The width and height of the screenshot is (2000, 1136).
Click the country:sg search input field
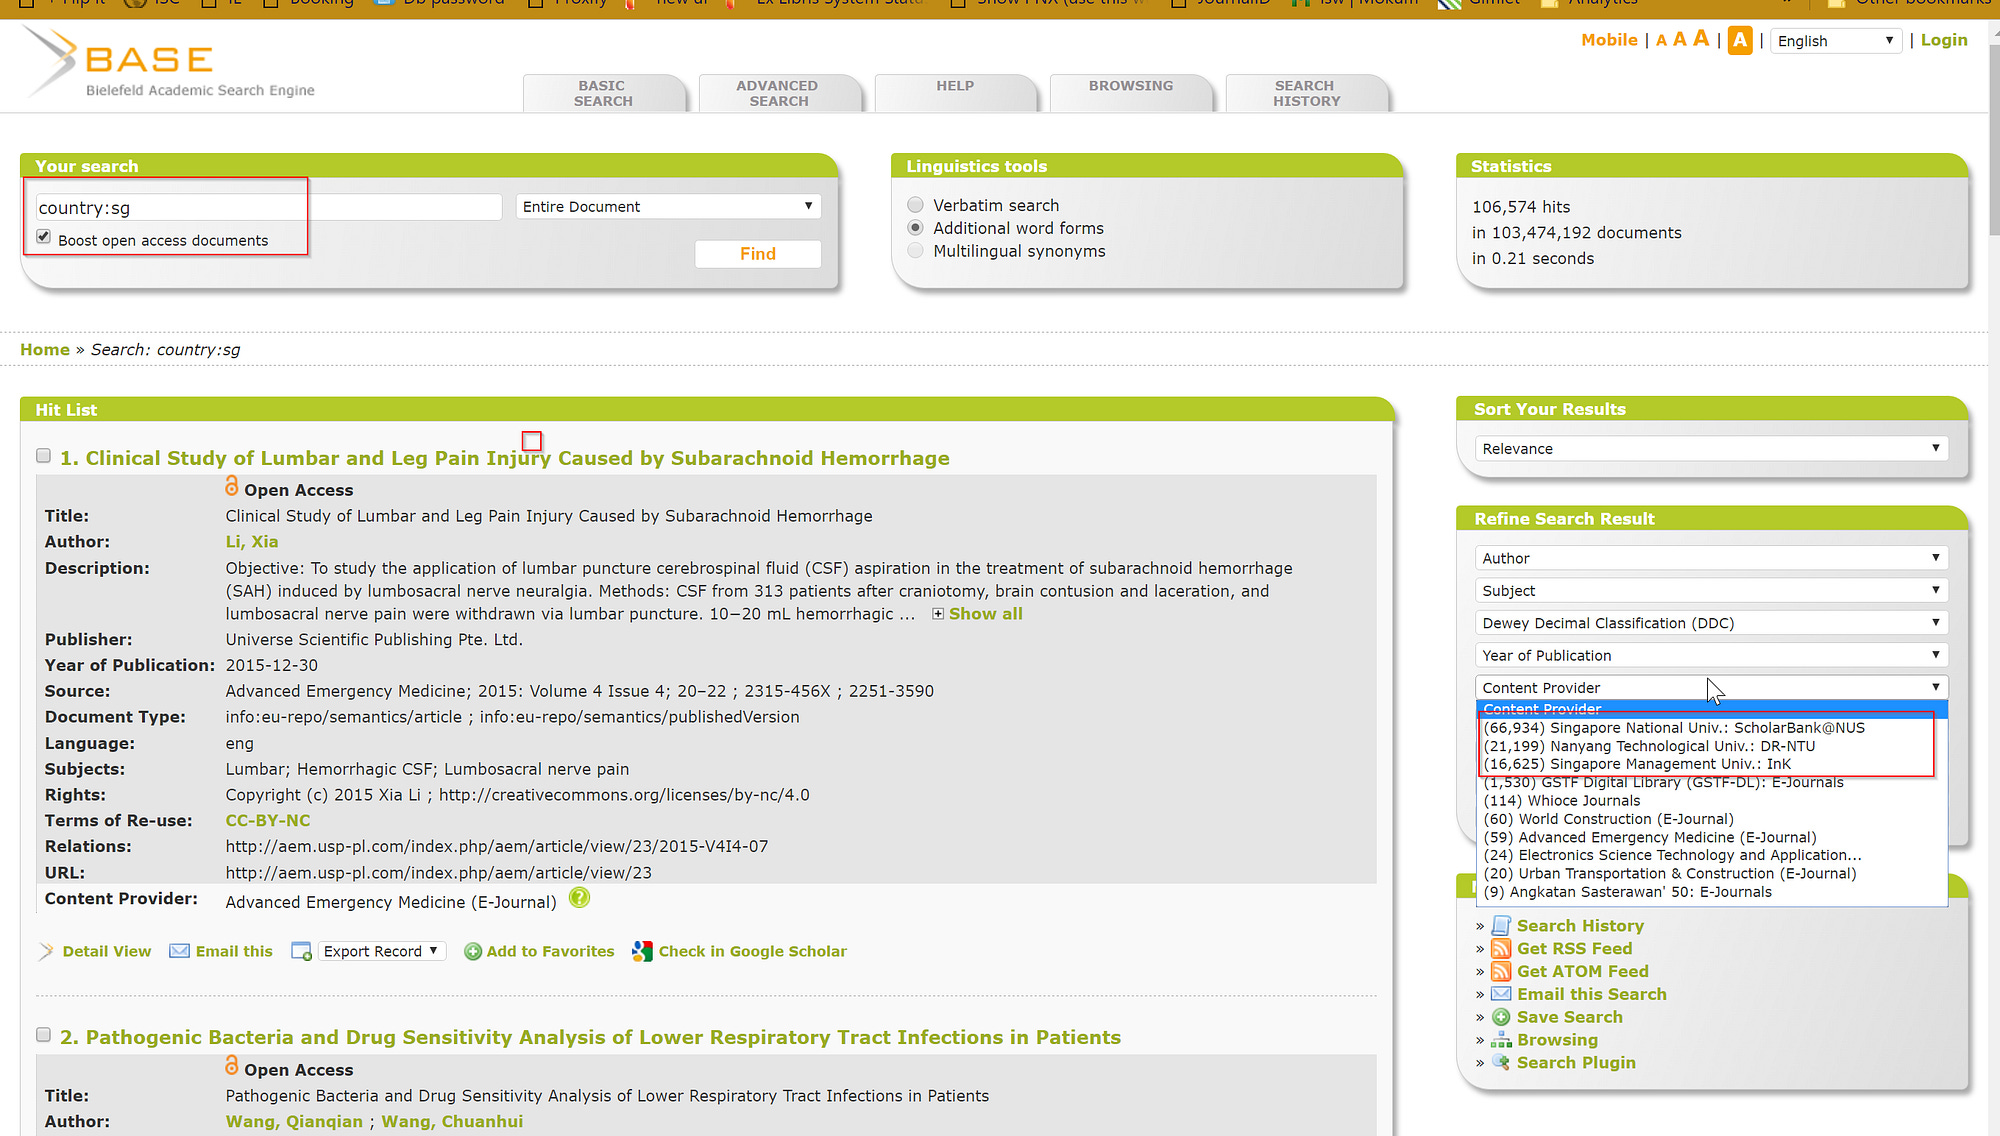pos(268,208)
